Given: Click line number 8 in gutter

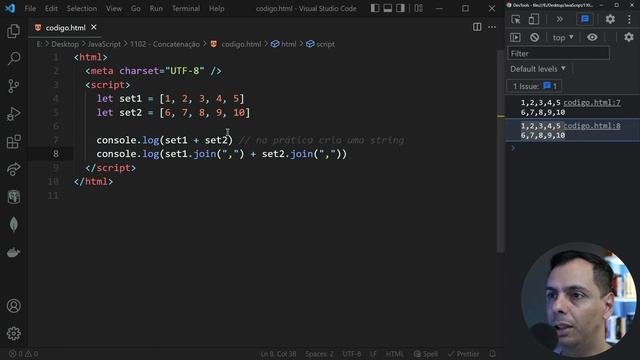Looking at the screenshot, I should (x=56, y=154).
